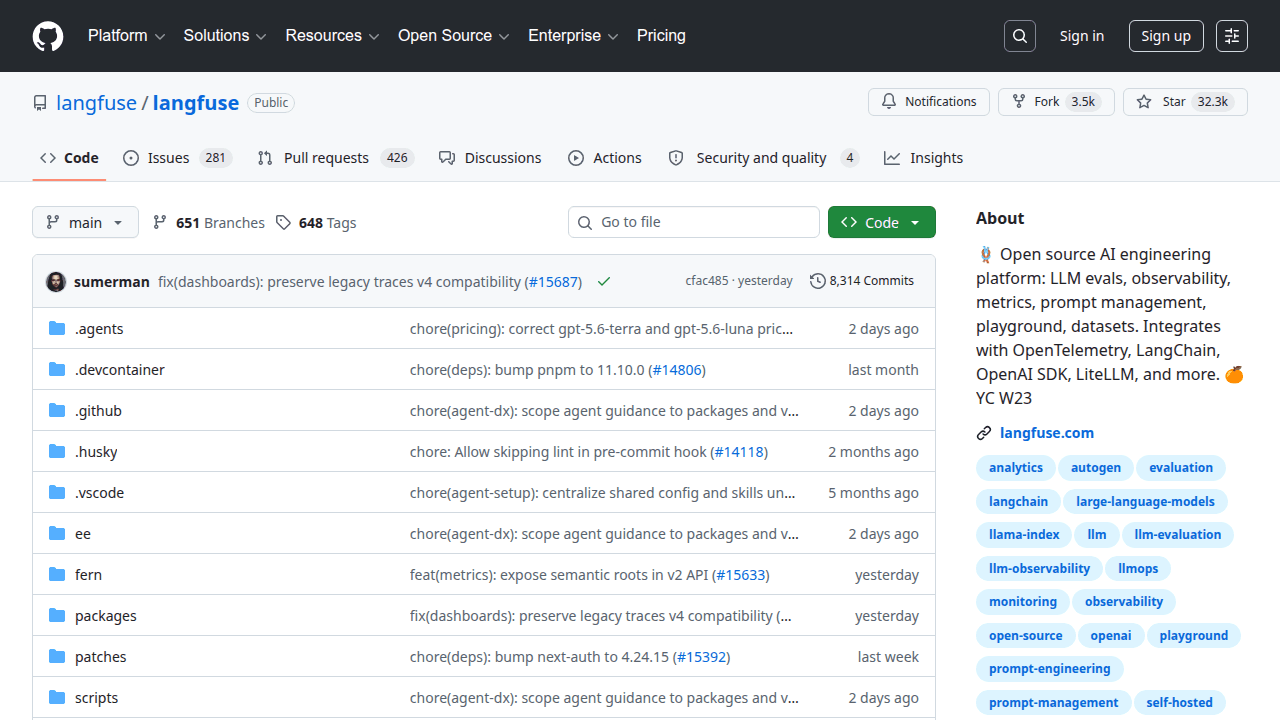This screenshot has width=1280, height=720.
Task: Open pull request #15687 link
Action: [553, 282]
